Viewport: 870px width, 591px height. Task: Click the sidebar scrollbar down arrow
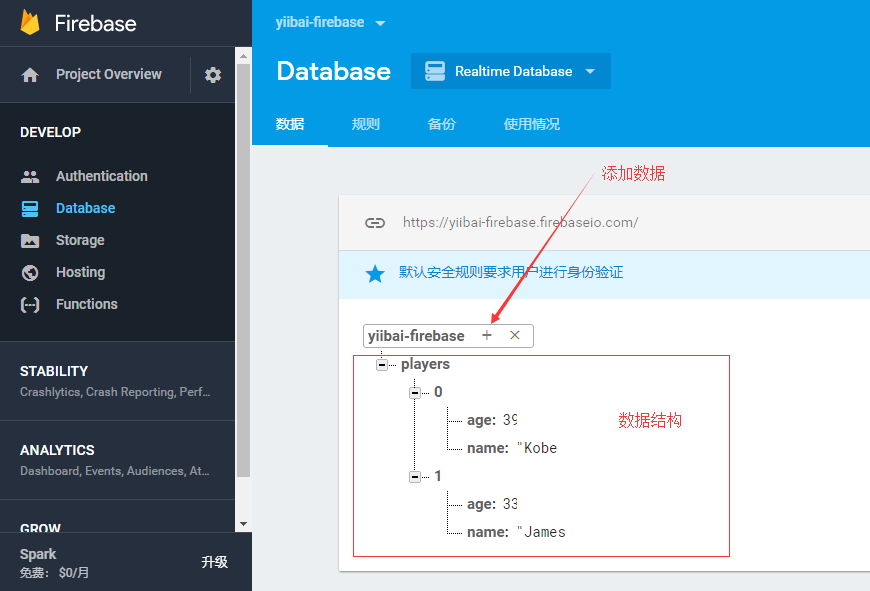tap(243, 524)
